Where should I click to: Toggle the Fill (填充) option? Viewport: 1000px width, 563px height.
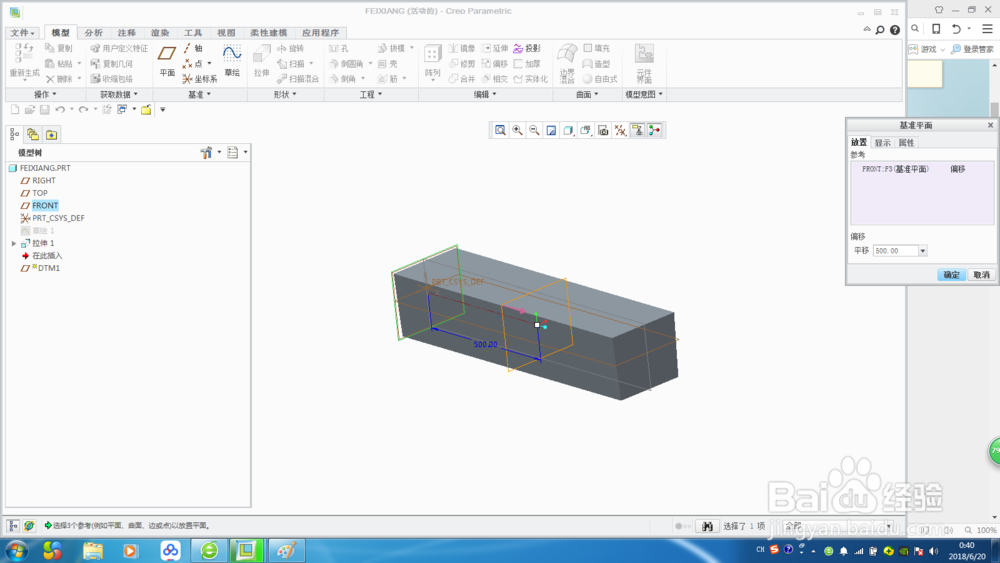tap(596, 48)
